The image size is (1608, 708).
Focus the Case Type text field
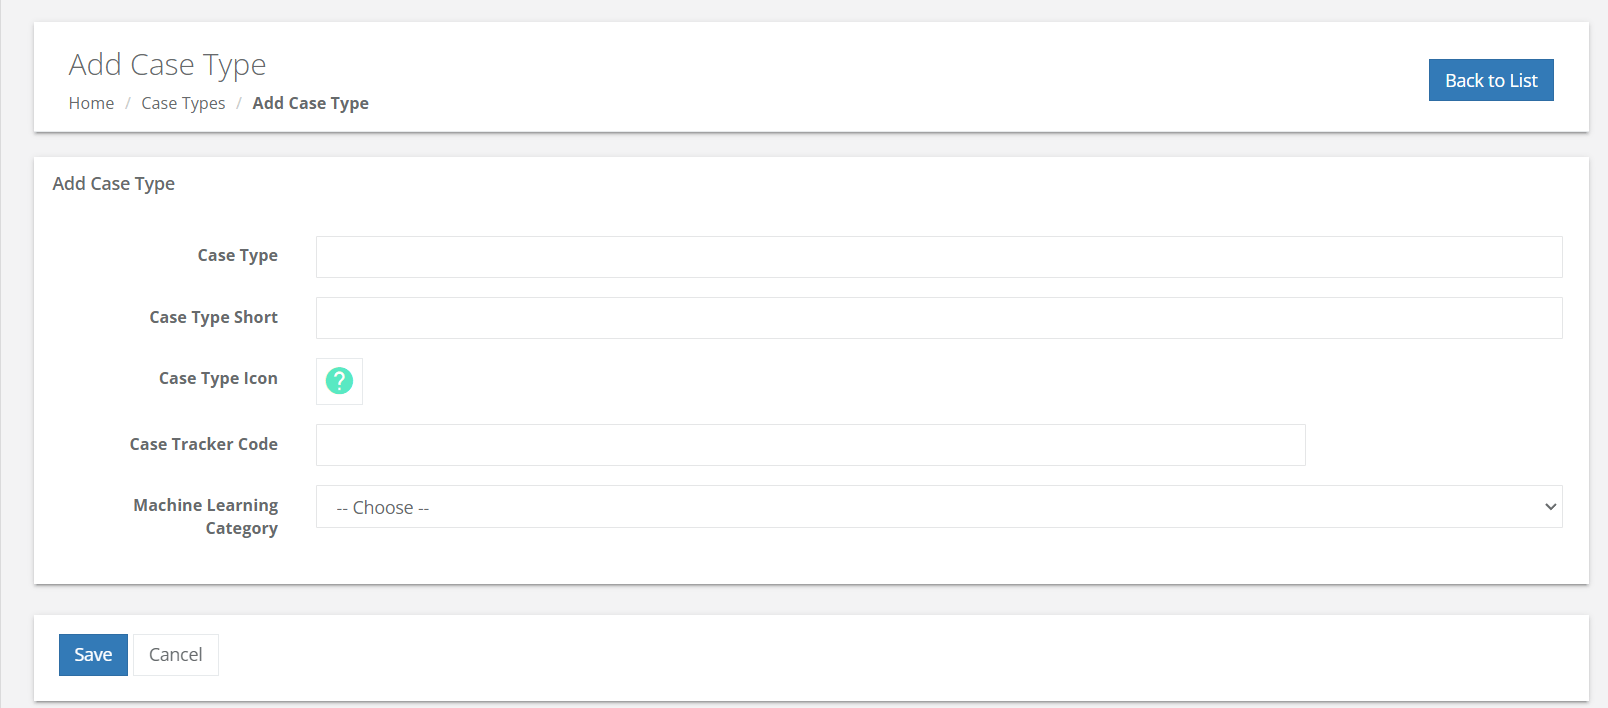tap(938, 257)
